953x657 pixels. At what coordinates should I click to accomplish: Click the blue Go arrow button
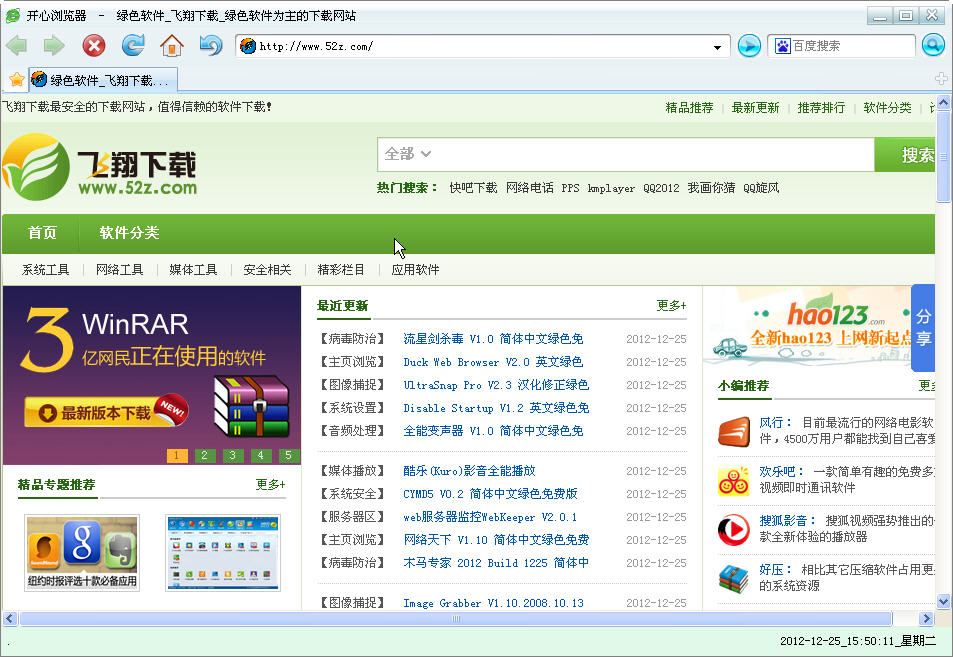(749, 46)
